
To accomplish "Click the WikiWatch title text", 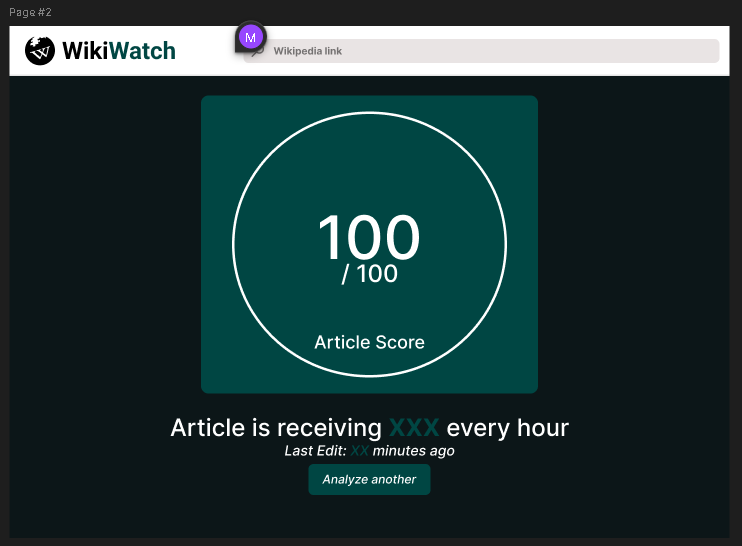I will coord(118,51).
